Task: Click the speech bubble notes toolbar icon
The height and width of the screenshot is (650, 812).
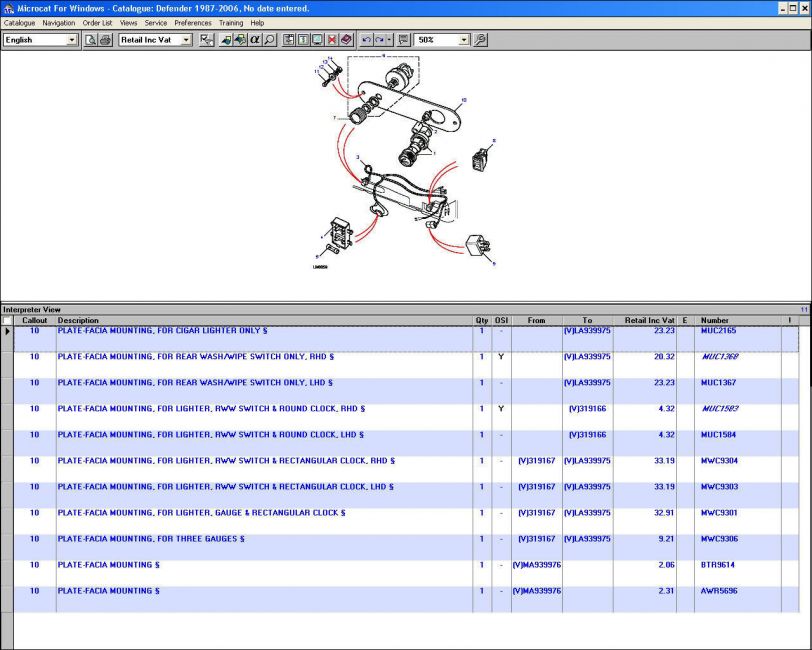Action: pyautogui.click(x=403, y=40)
